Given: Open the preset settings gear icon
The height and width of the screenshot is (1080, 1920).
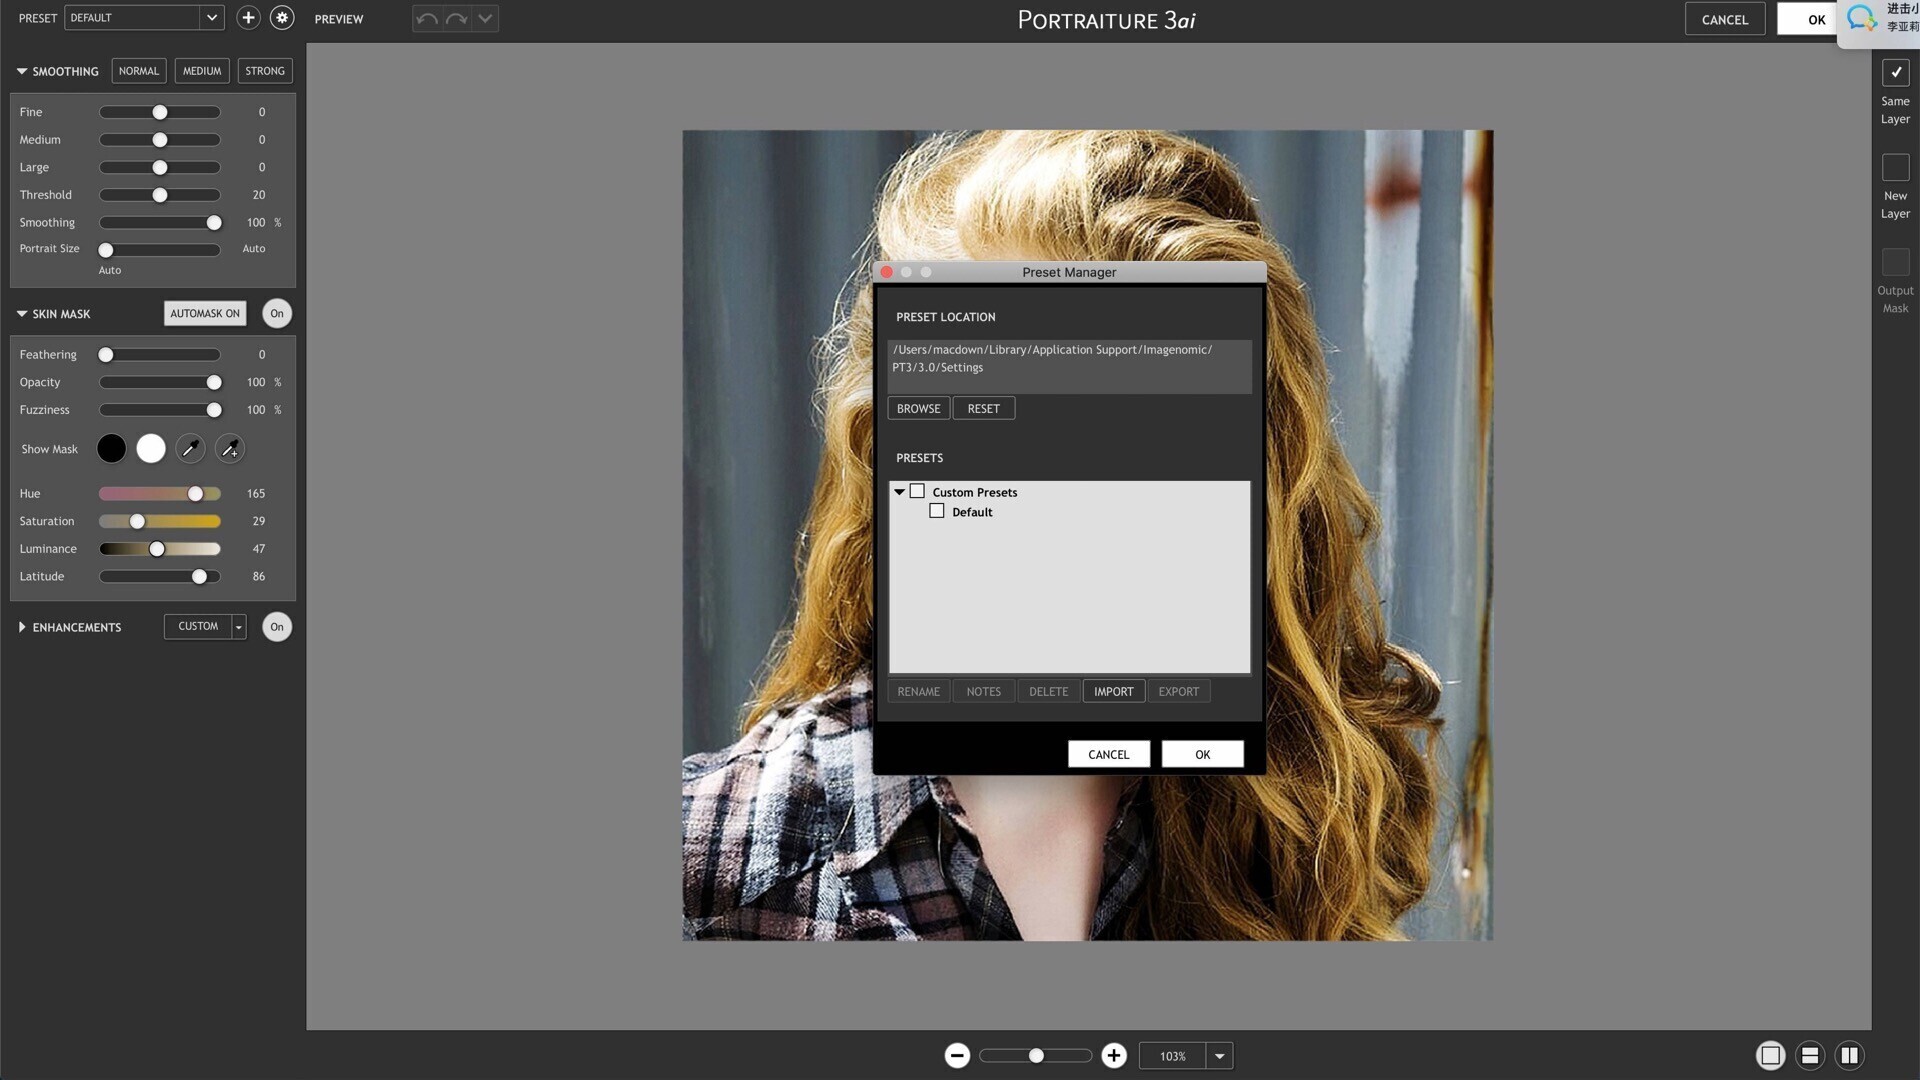Looking at the screenshot, I should [282, 18].
